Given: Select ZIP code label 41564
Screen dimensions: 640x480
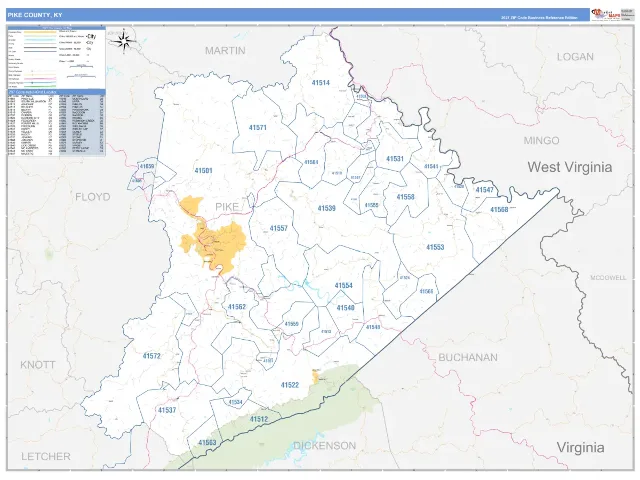Looking at the screenshot, I should pyautogui.click(x=311, y=162).
